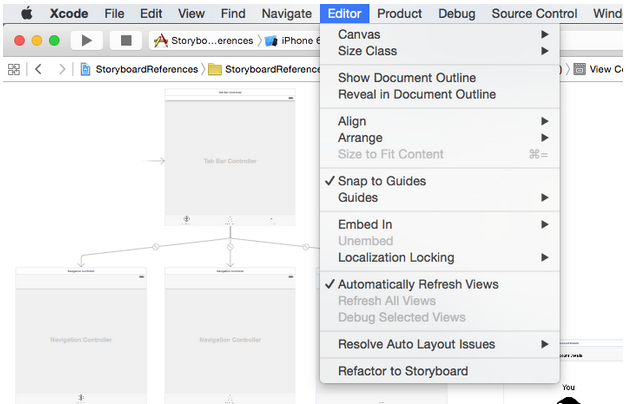Select the iPhone 6 device destination
The width and height of the screenshot is (637, 404).
click(x=295, y=40)
